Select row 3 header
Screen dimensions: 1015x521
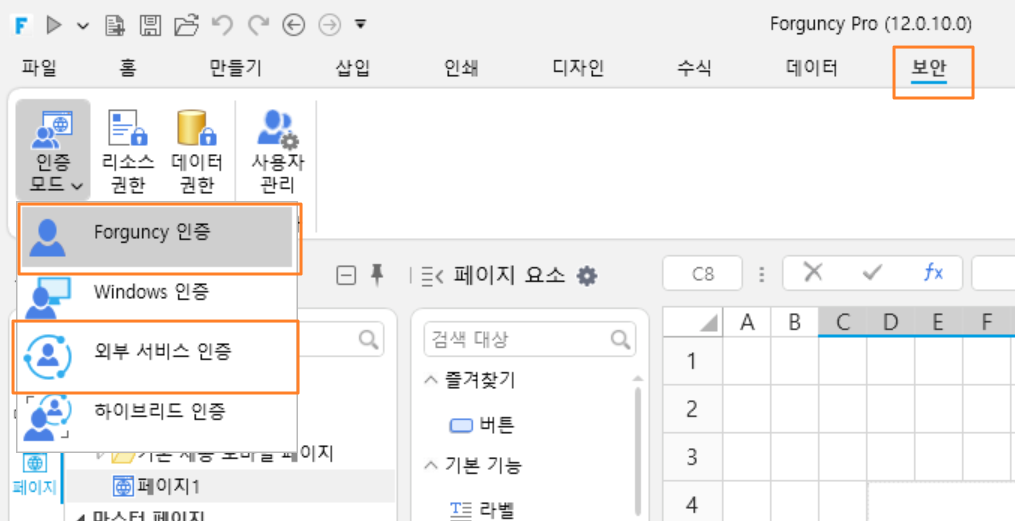692,457
